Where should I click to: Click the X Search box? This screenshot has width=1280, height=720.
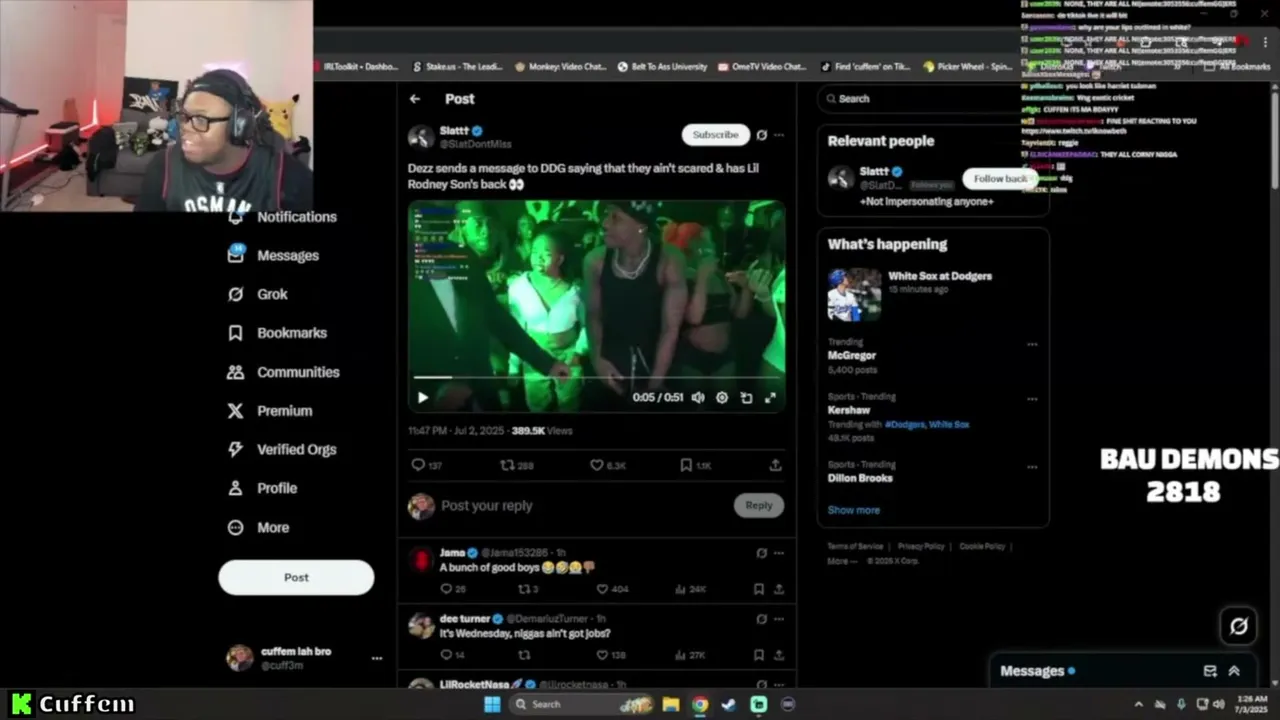pyautogui.click(x=932, y=99)
